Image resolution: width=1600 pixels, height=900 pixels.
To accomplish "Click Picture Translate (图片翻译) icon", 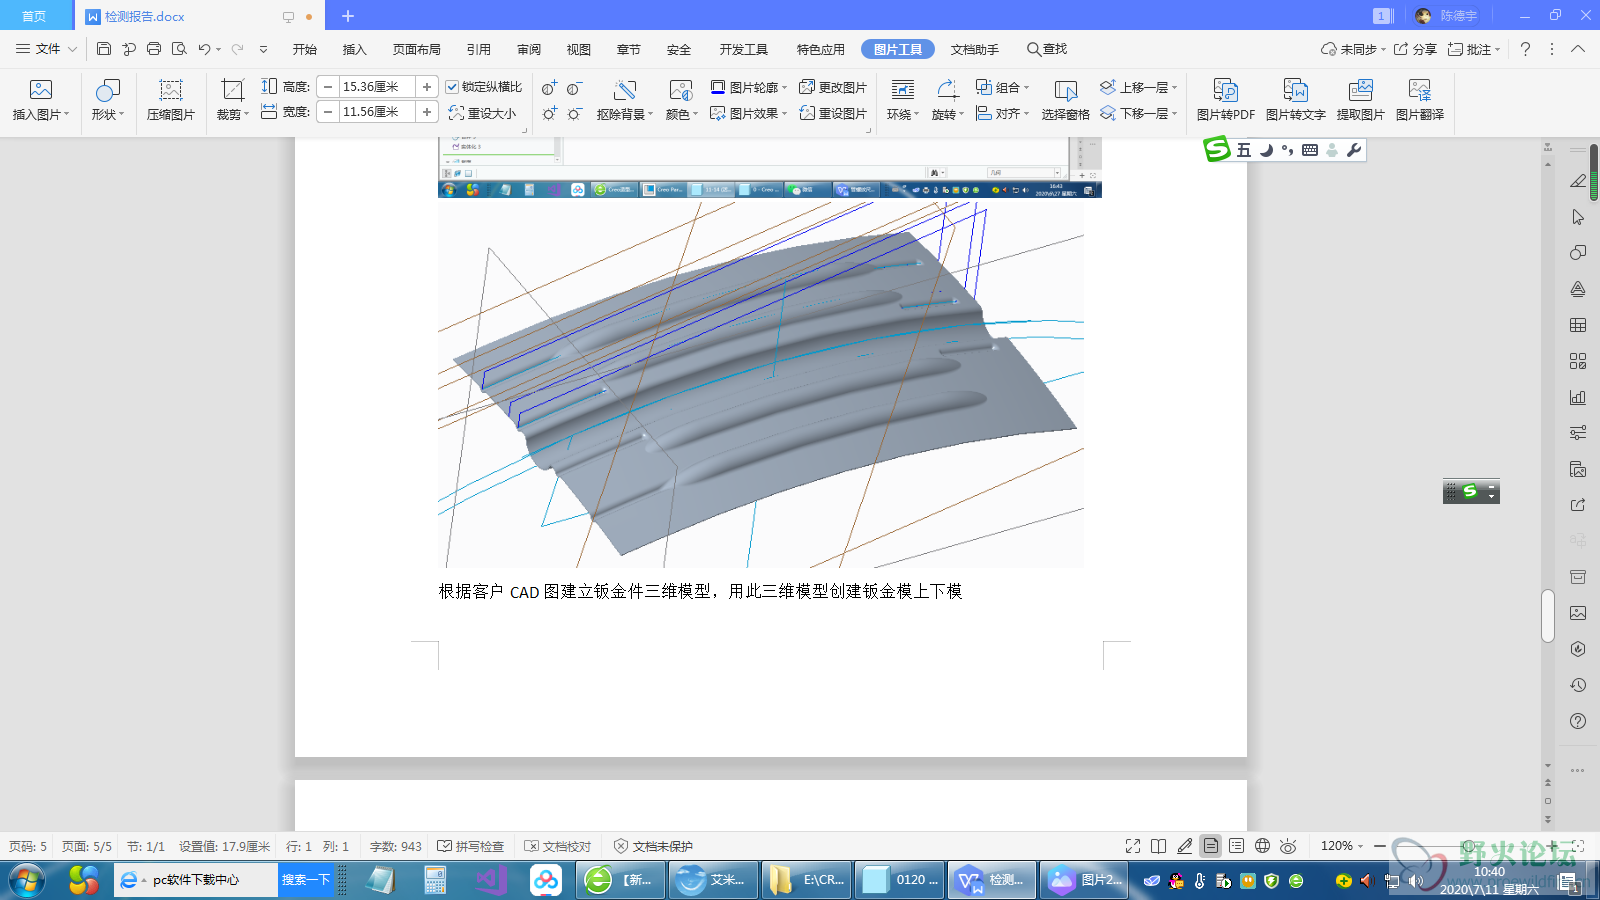I will point(1419,91).
